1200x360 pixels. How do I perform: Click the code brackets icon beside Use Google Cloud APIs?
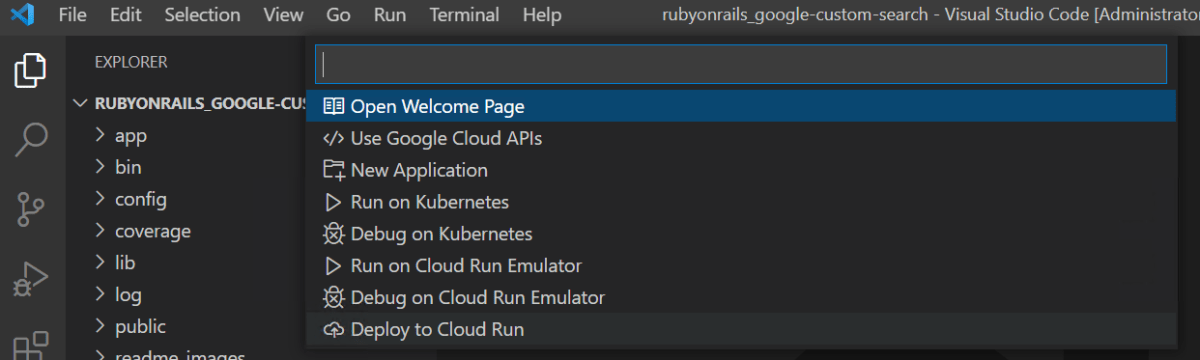(334, 138)
